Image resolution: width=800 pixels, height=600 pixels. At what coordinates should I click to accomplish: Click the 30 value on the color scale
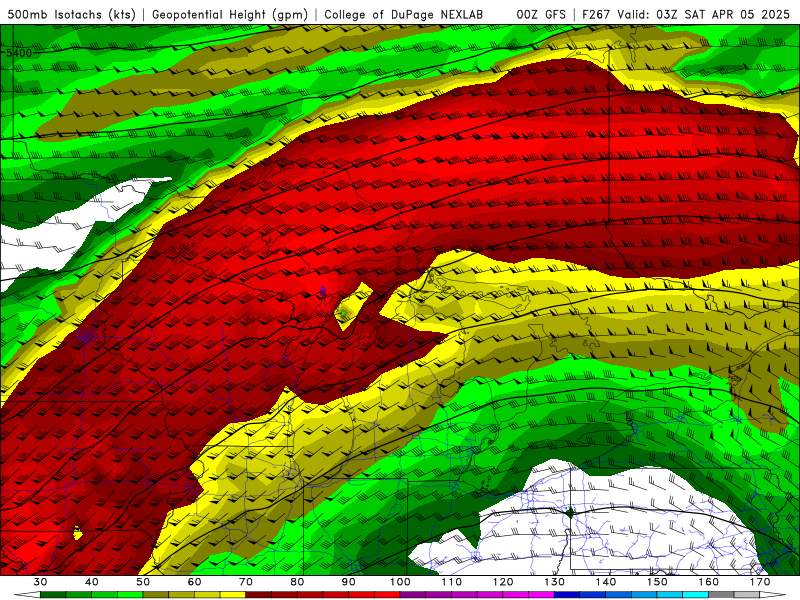point(40,582)
